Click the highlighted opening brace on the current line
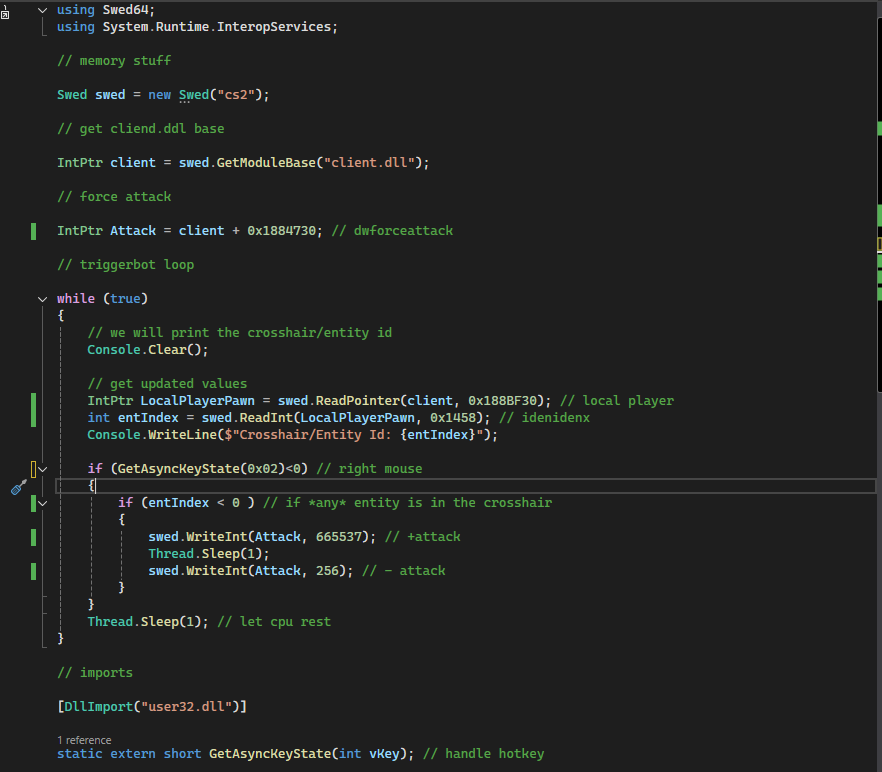Image resolution: width=882 pixels, height=772 pixels. tap(92, 485)
